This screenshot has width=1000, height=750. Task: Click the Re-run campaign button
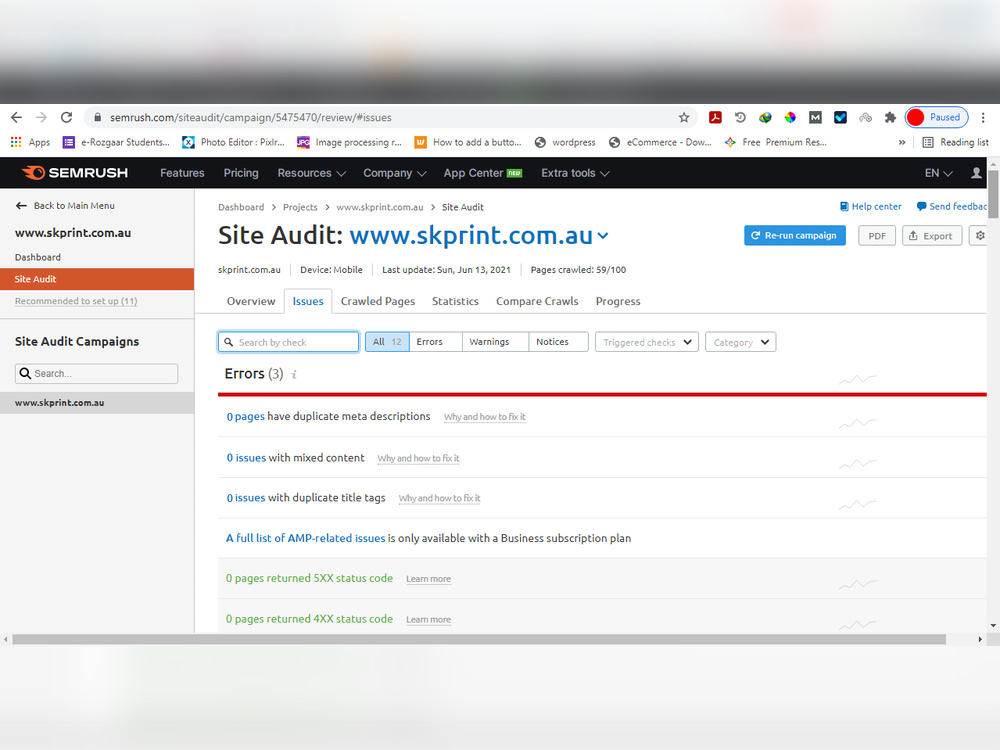click(x=795, y=235)
